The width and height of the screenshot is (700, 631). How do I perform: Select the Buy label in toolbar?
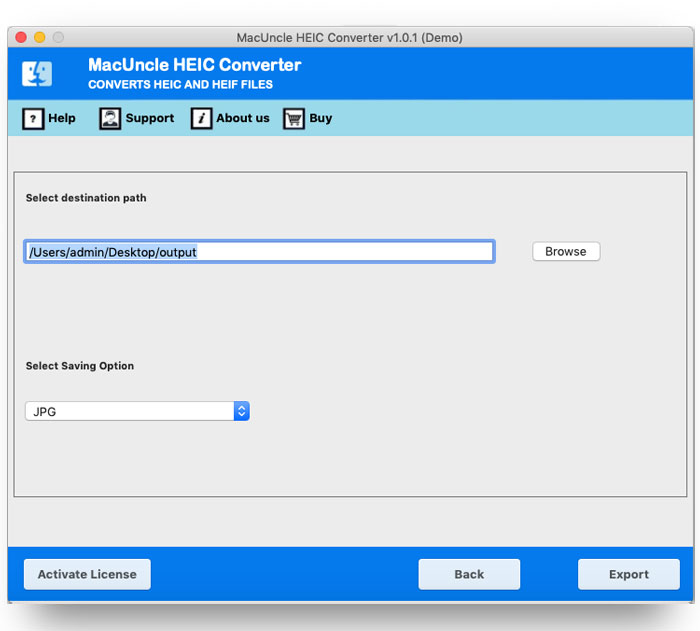point(321,118)
